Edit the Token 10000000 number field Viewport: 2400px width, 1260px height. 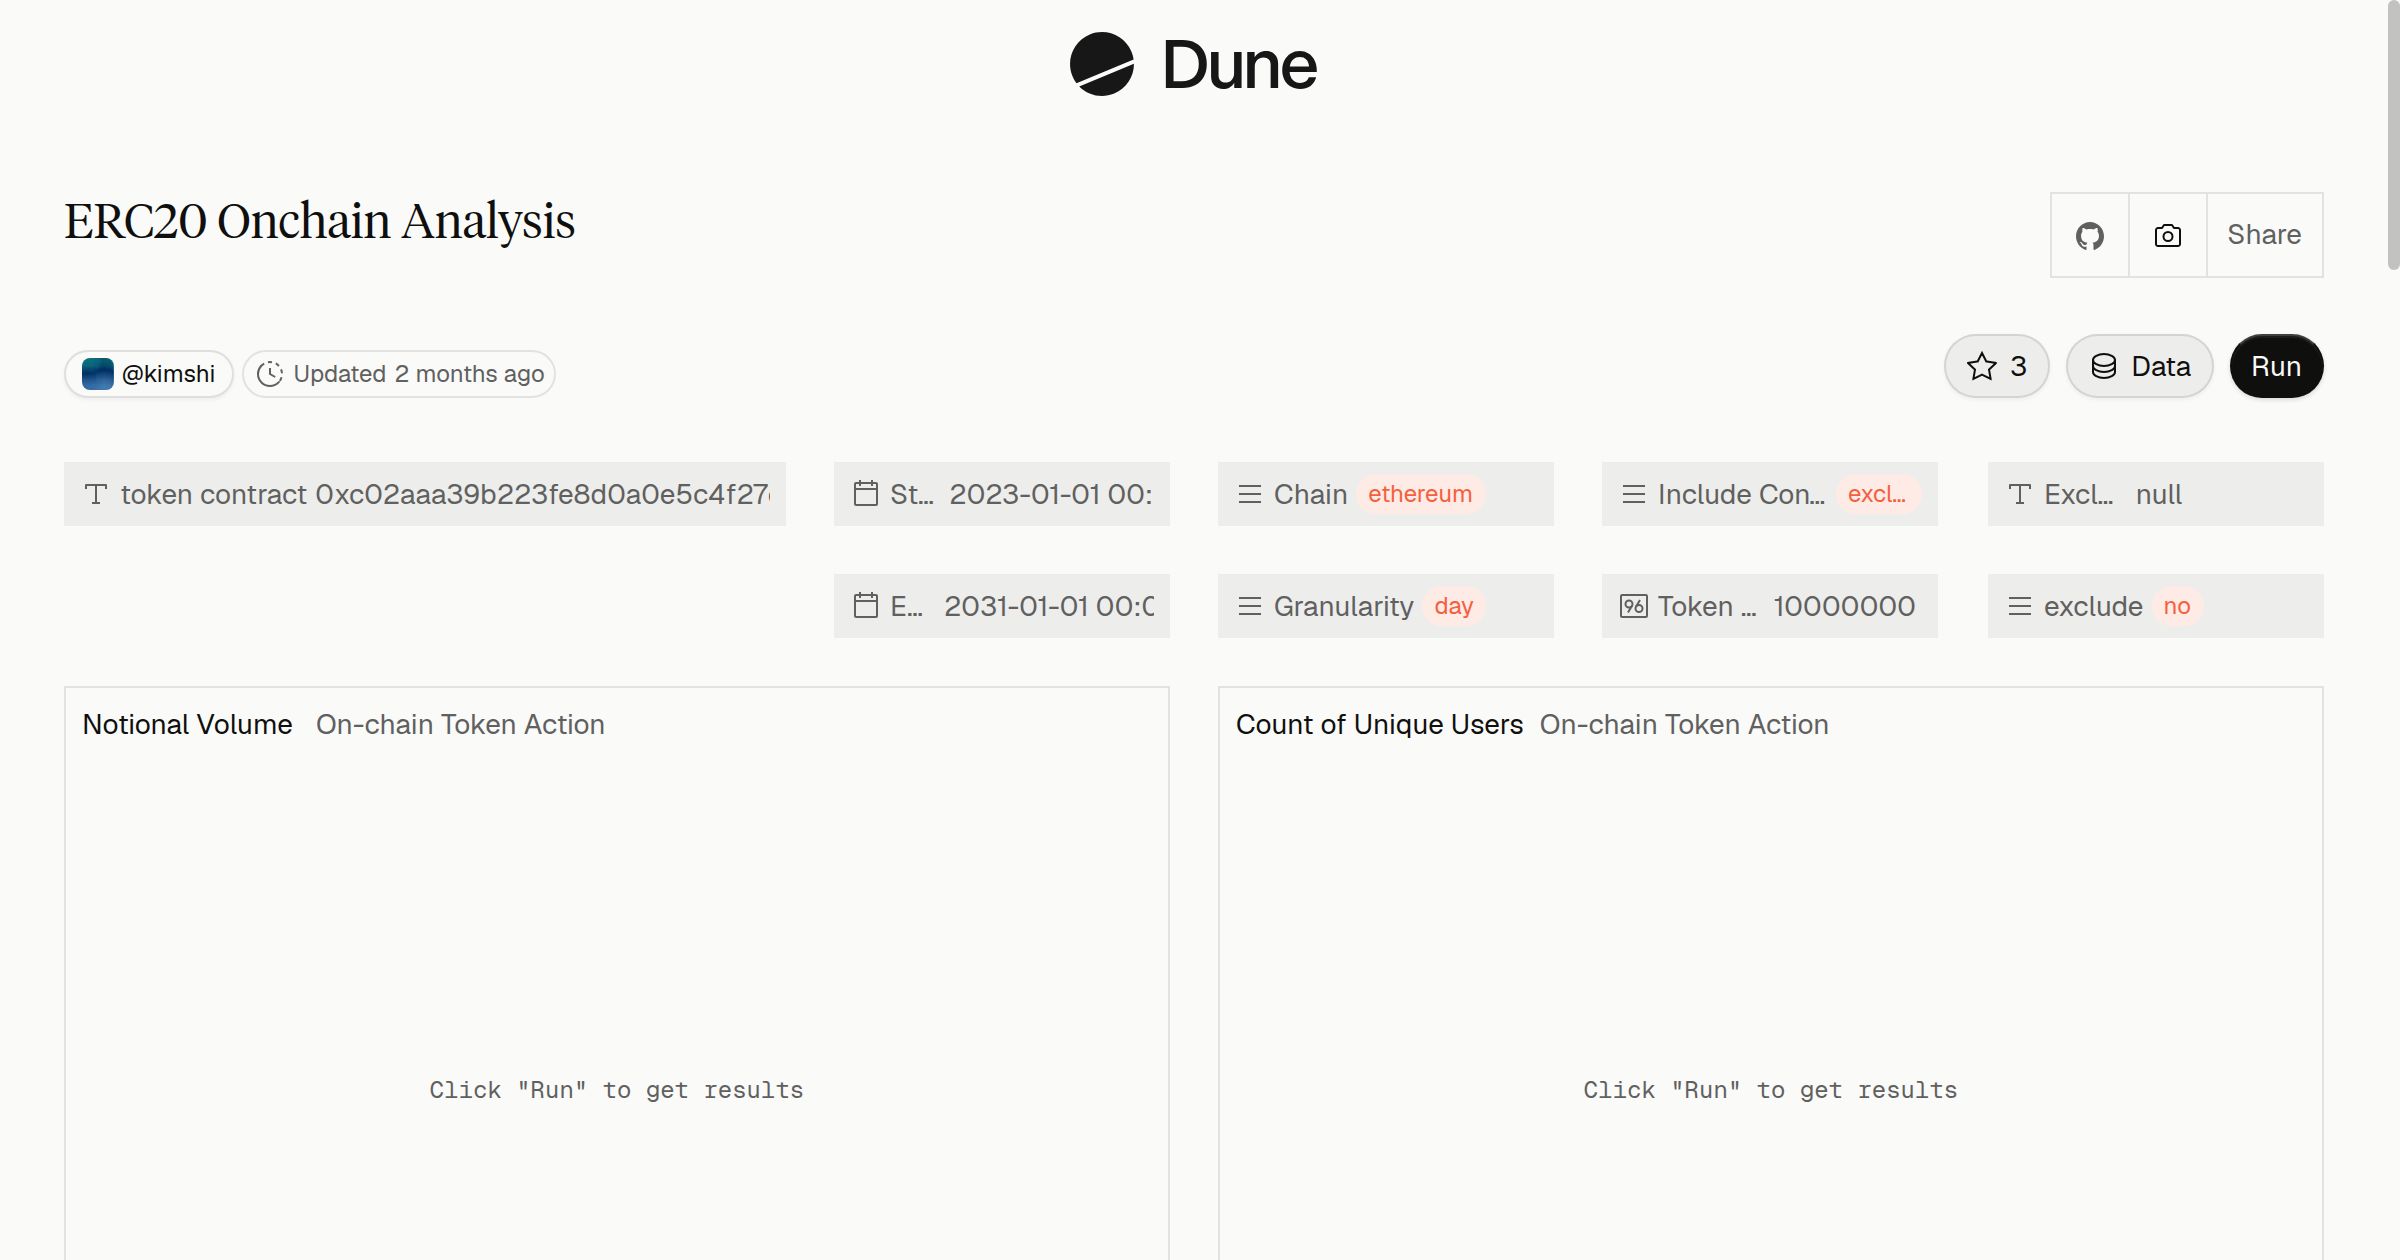[1770, 606]
